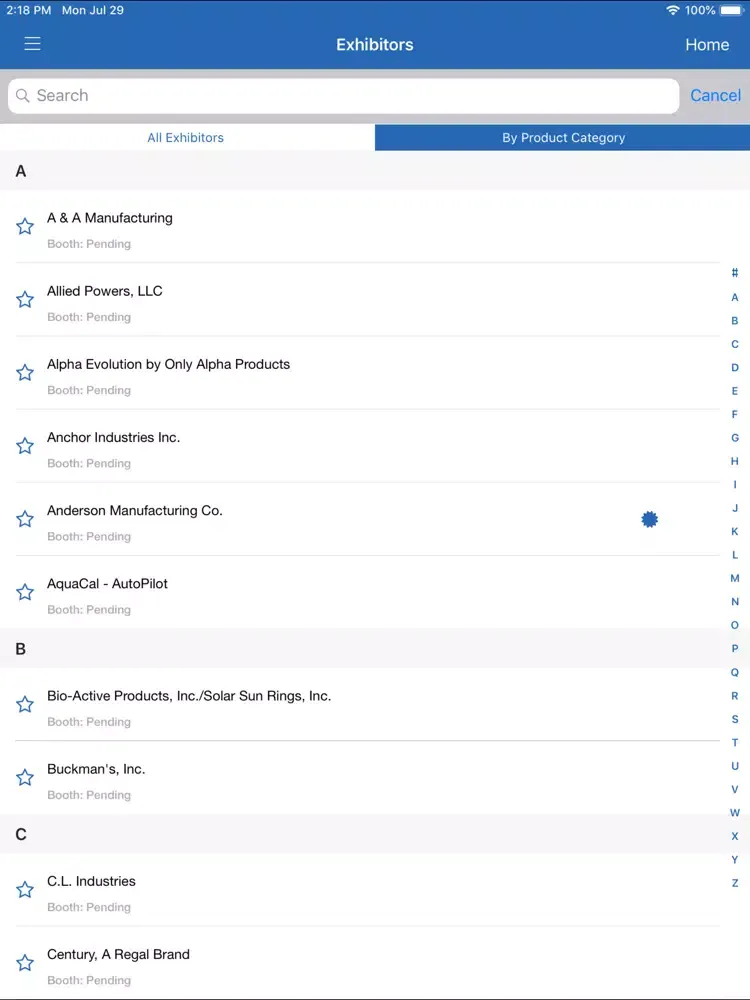Star AquaCal - AutoPilot

[x=25, y=592]
